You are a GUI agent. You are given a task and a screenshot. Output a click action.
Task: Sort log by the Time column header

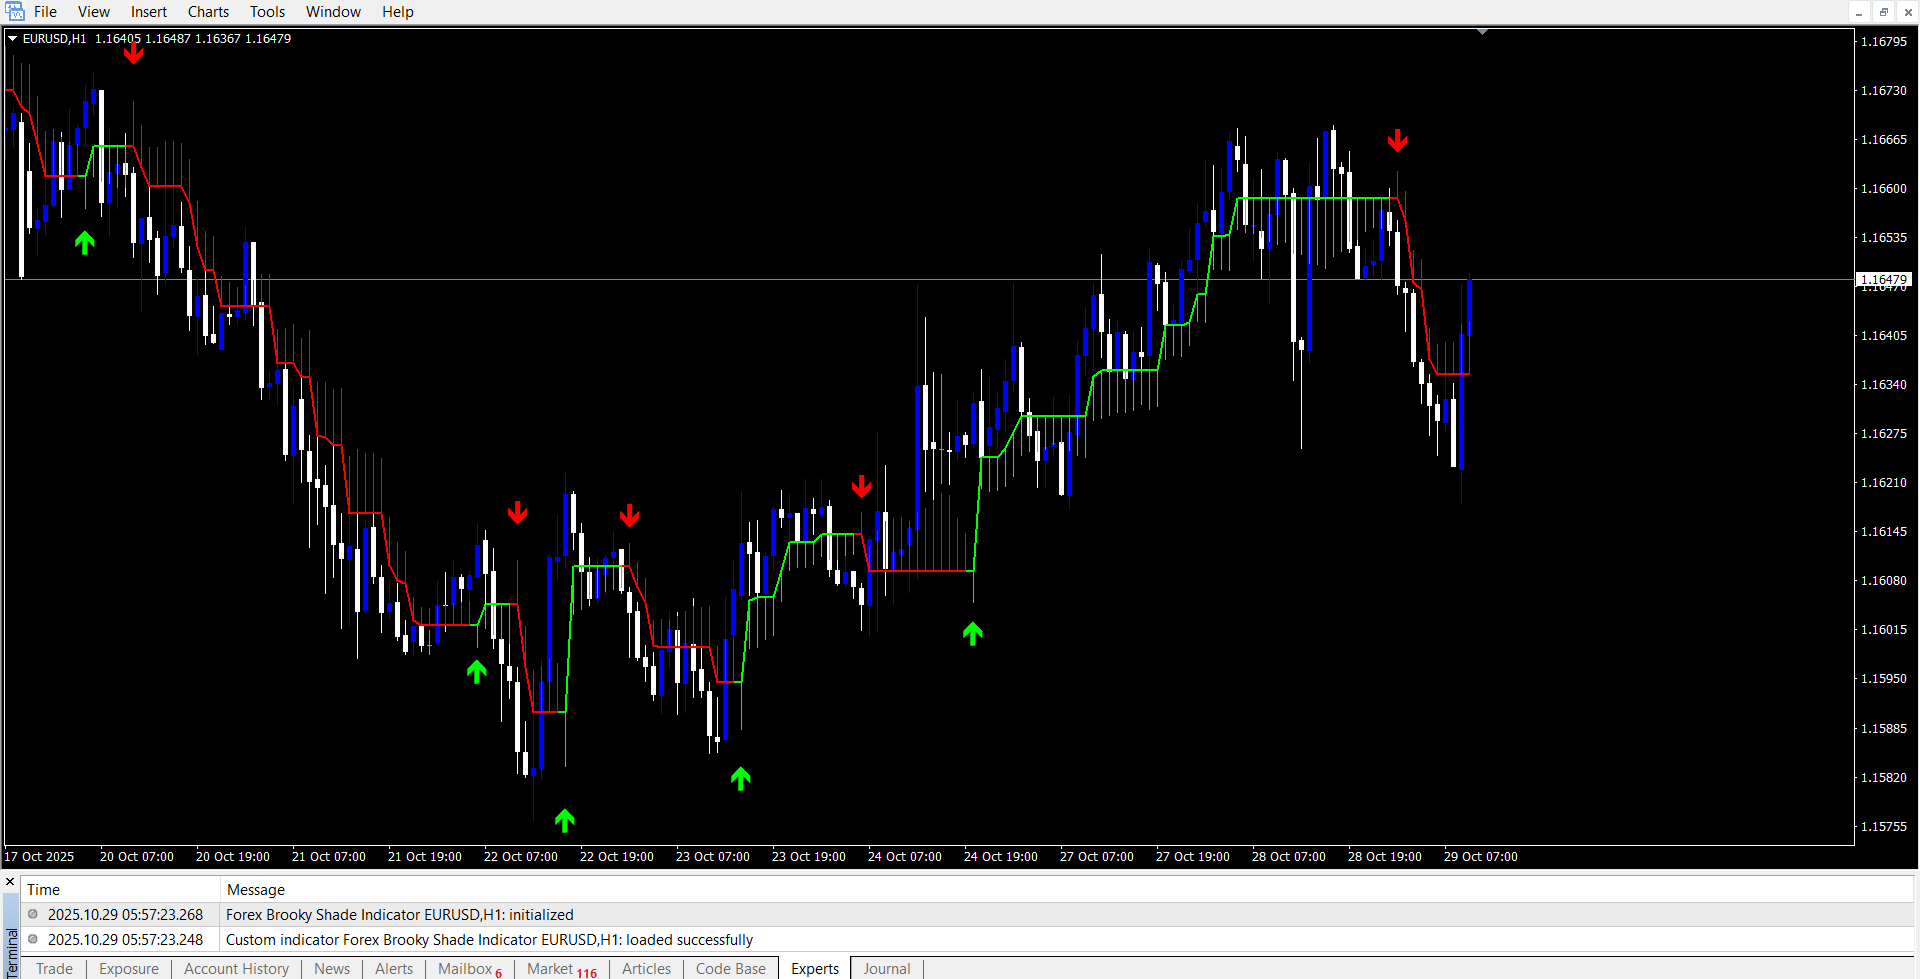coord(44,889)
